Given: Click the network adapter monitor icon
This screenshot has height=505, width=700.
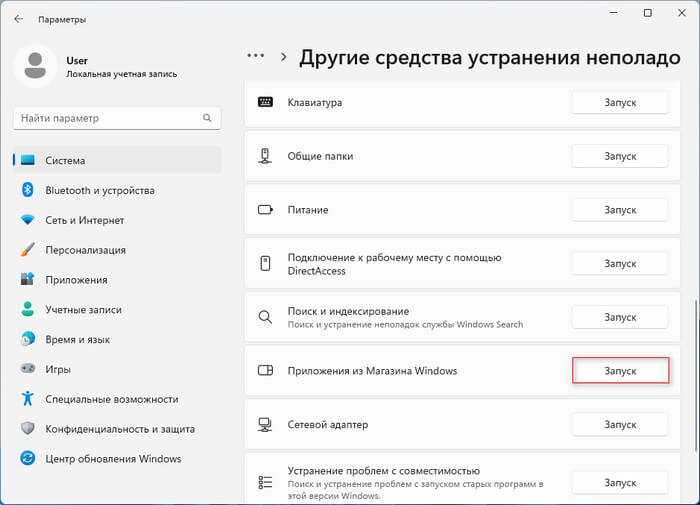Looking at the screenshot, I should [x=265, y=425].
